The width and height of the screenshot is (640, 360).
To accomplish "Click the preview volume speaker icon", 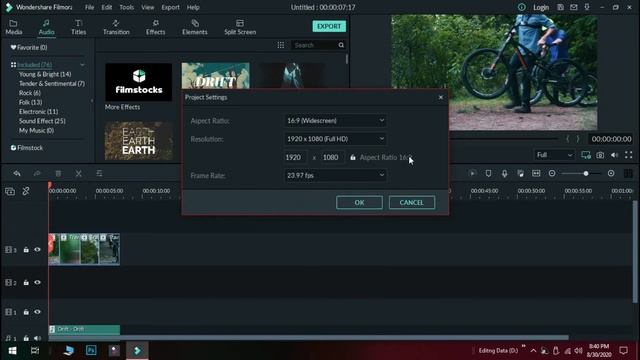I will pos(615,155).
